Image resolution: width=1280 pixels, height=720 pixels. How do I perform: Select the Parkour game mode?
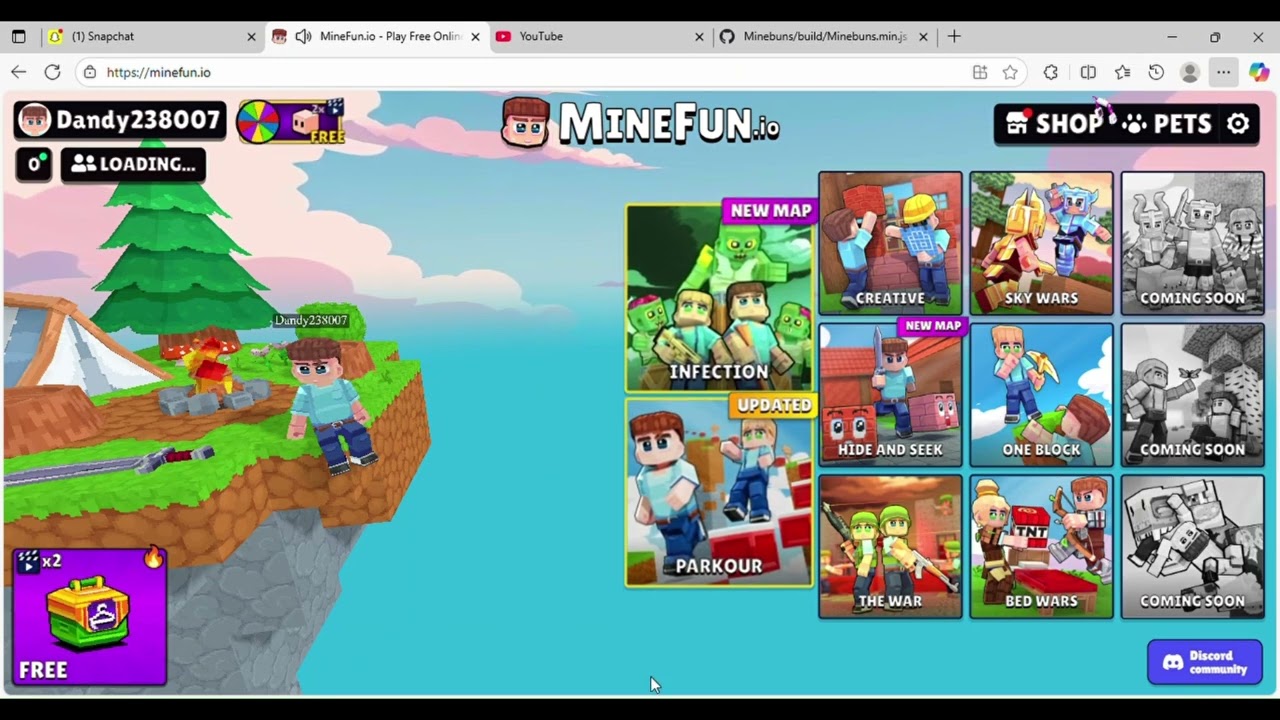[x=719, y=492]
